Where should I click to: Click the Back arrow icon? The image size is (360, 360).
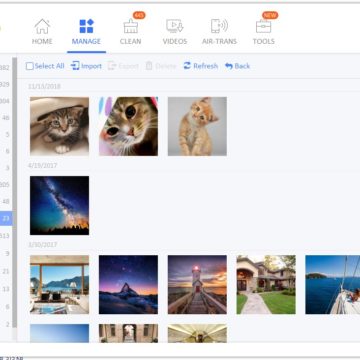(x=229, y=66)
